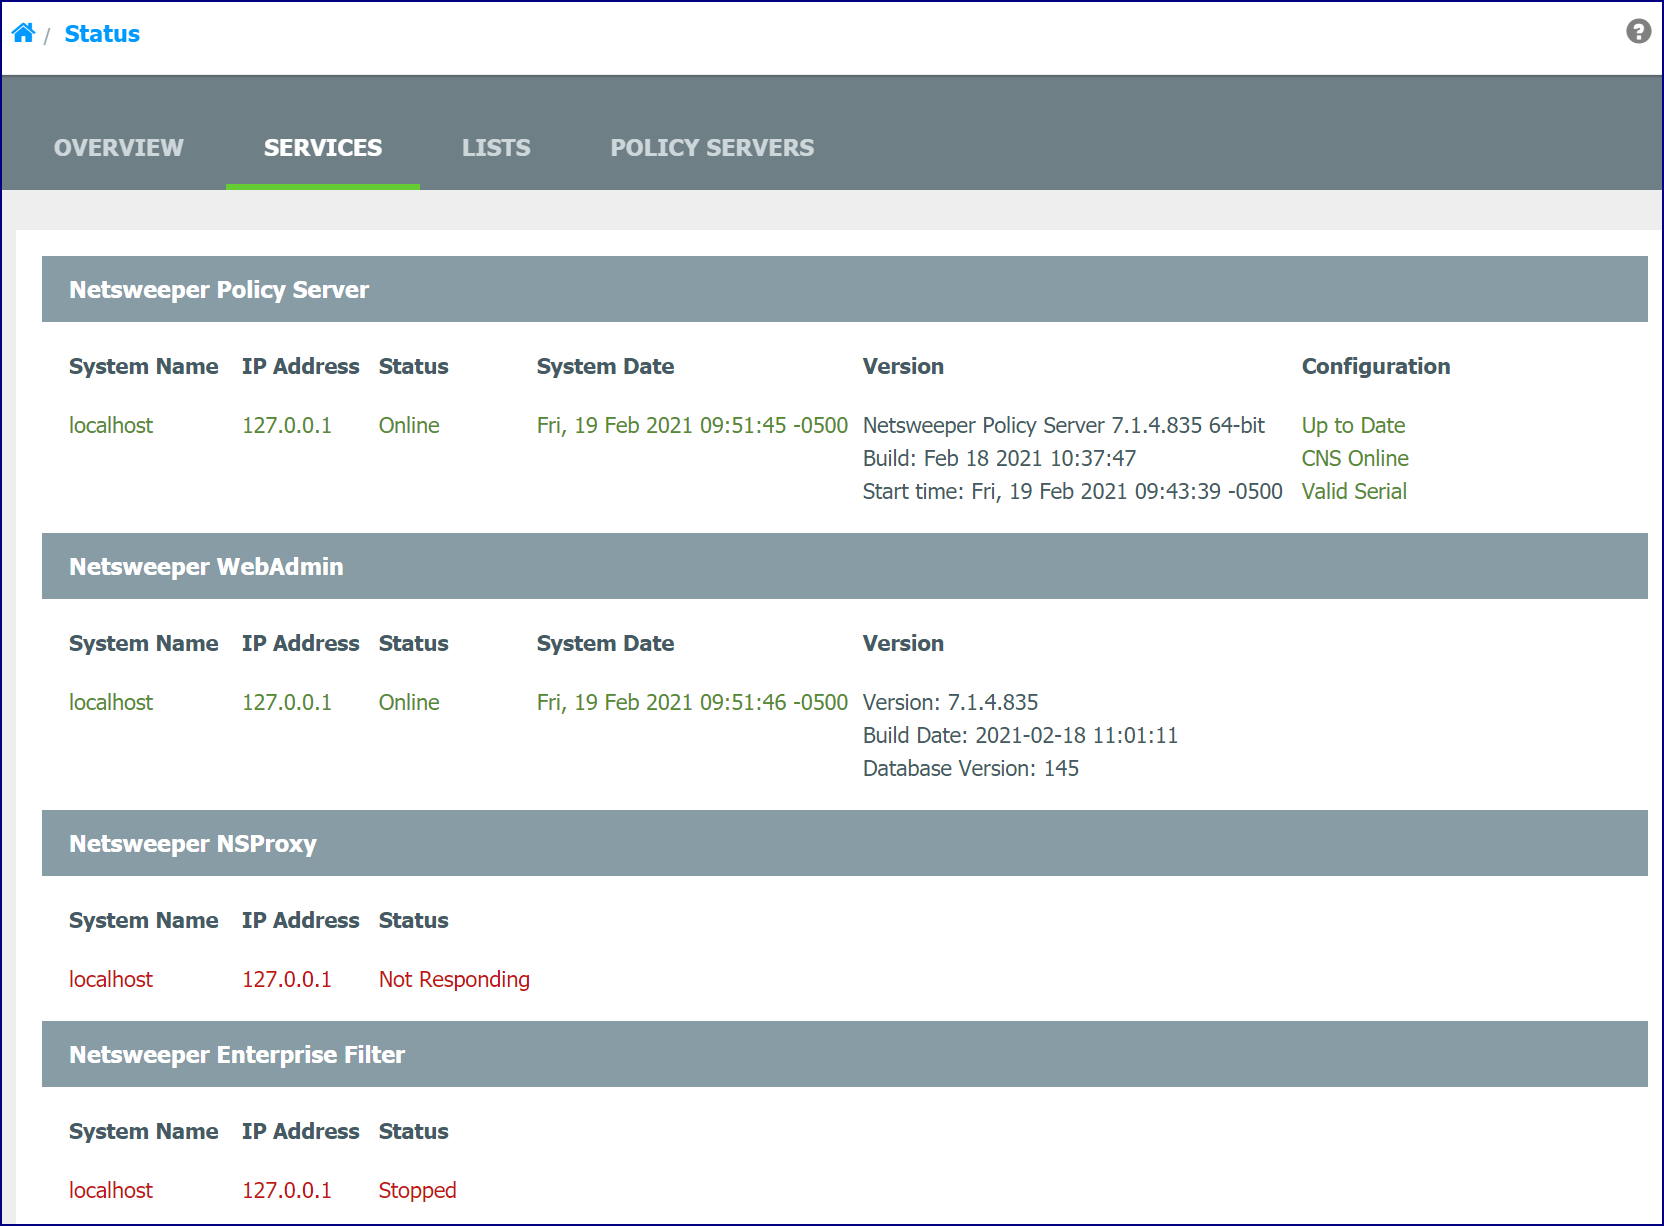Click the NSProxy IP Address column header
1664x1226 pixels.
pyautogui.click(x=300, y=920)
